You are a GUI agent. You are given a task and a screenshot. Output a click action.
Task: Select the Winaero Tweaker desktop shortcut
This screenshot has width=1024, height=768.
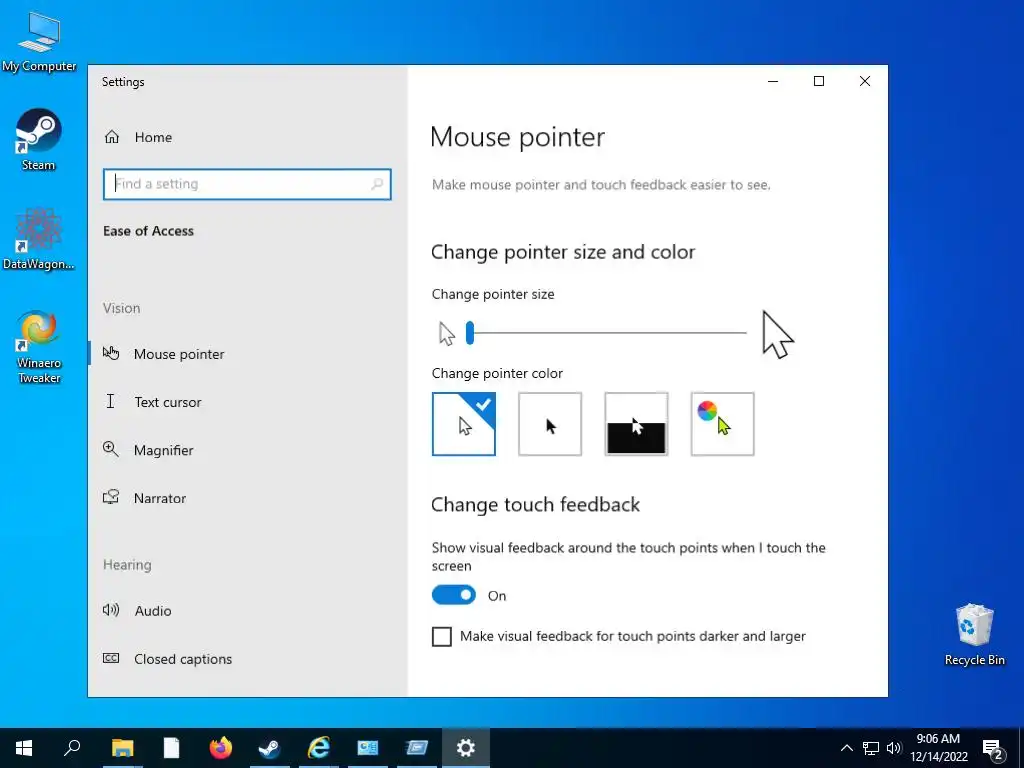coord(39,347)
